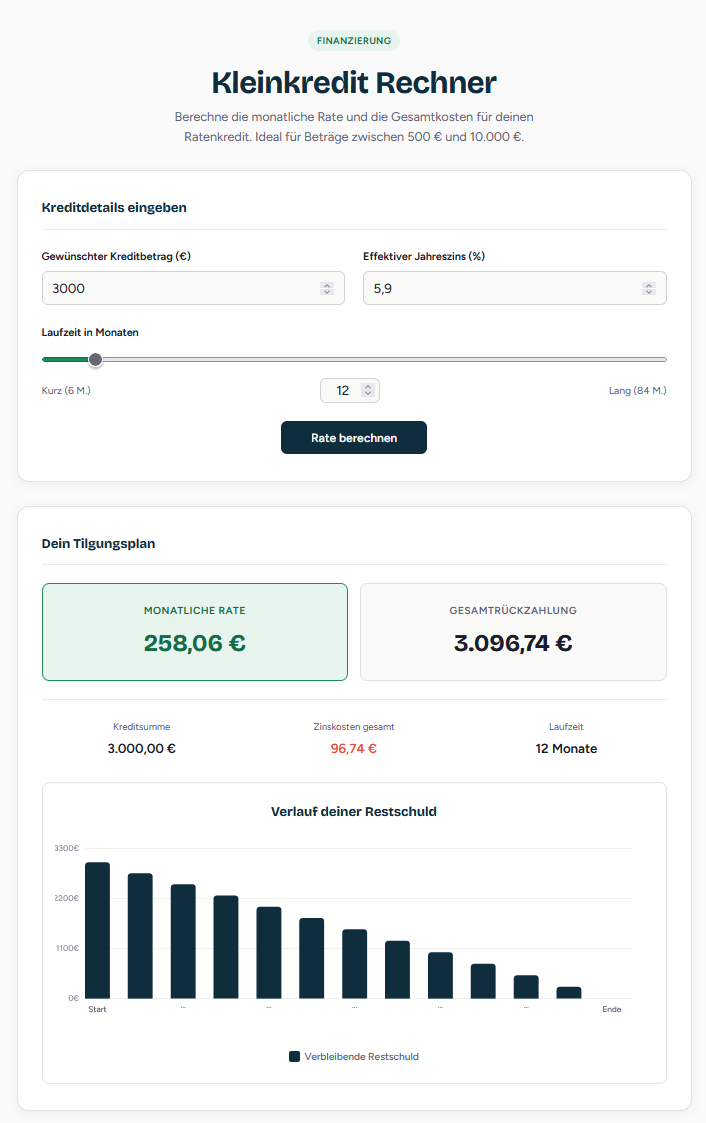
Task: Click the Gesamtrückzahlung card showing 3.096,74 €
Action: [513, 632]
